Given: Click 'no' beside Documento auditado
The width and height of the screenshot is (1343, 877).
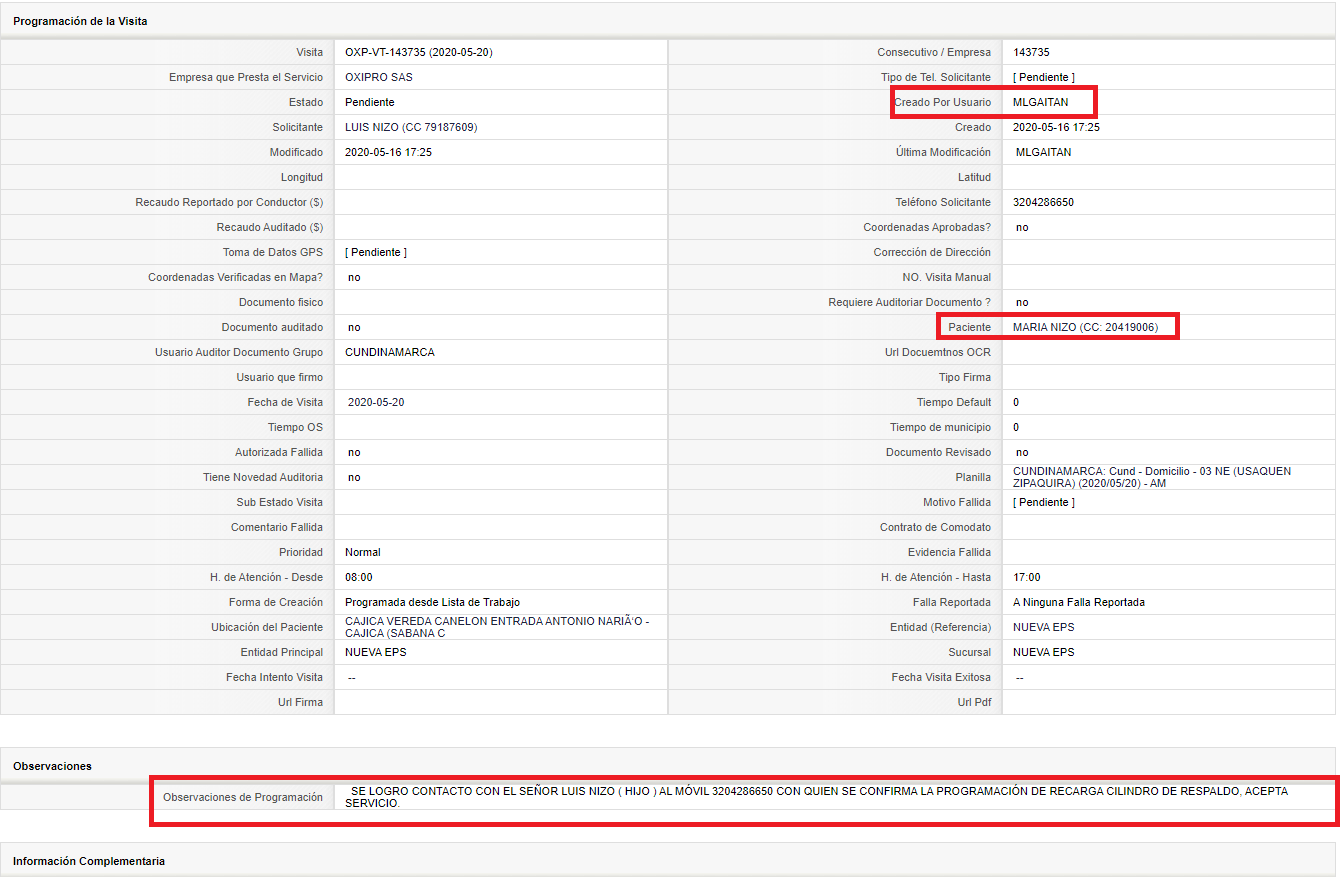Looking at the screenshot, I should [354, 327].
